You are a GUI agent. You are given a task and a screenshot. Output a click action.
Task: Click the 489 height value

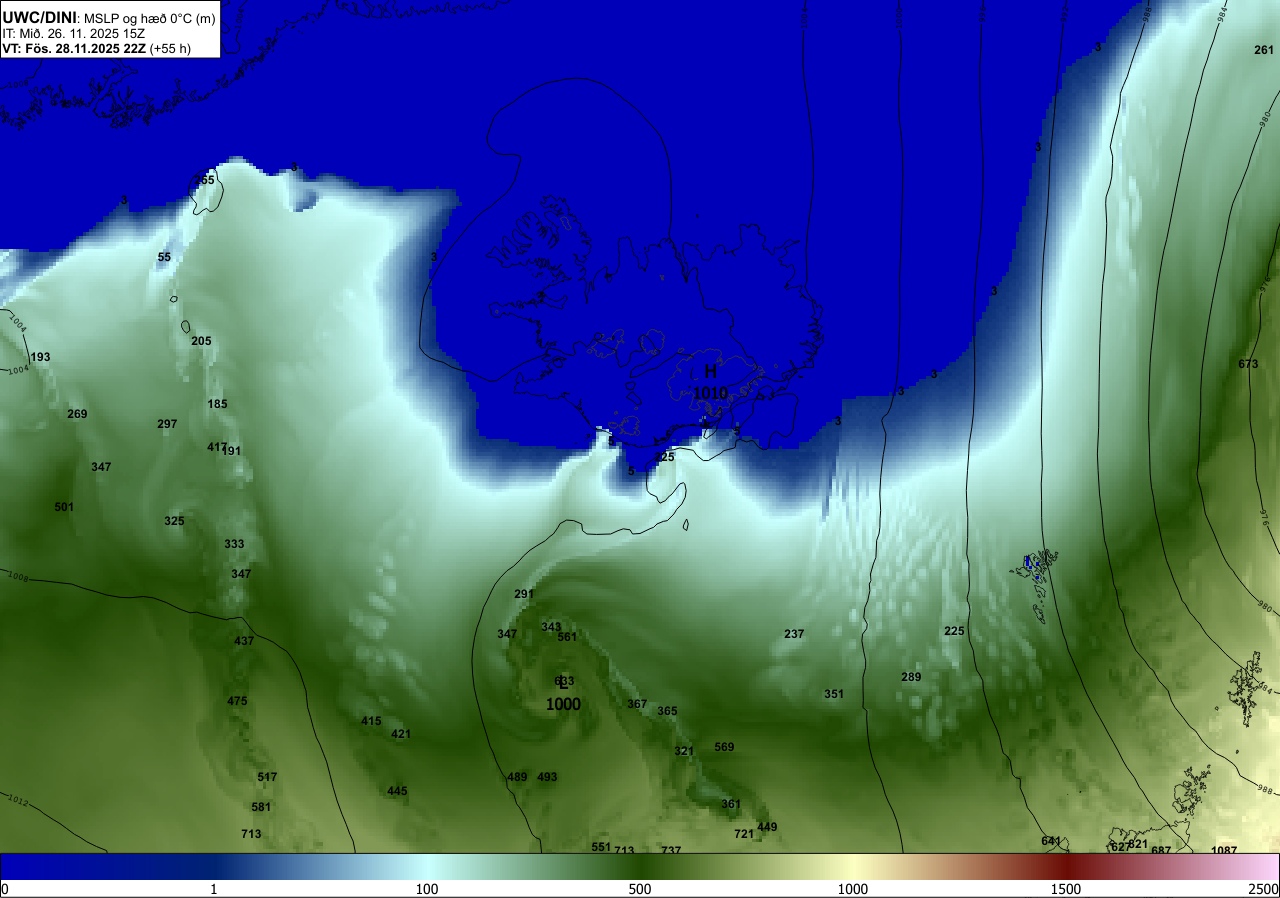click(x=517, y=777)
